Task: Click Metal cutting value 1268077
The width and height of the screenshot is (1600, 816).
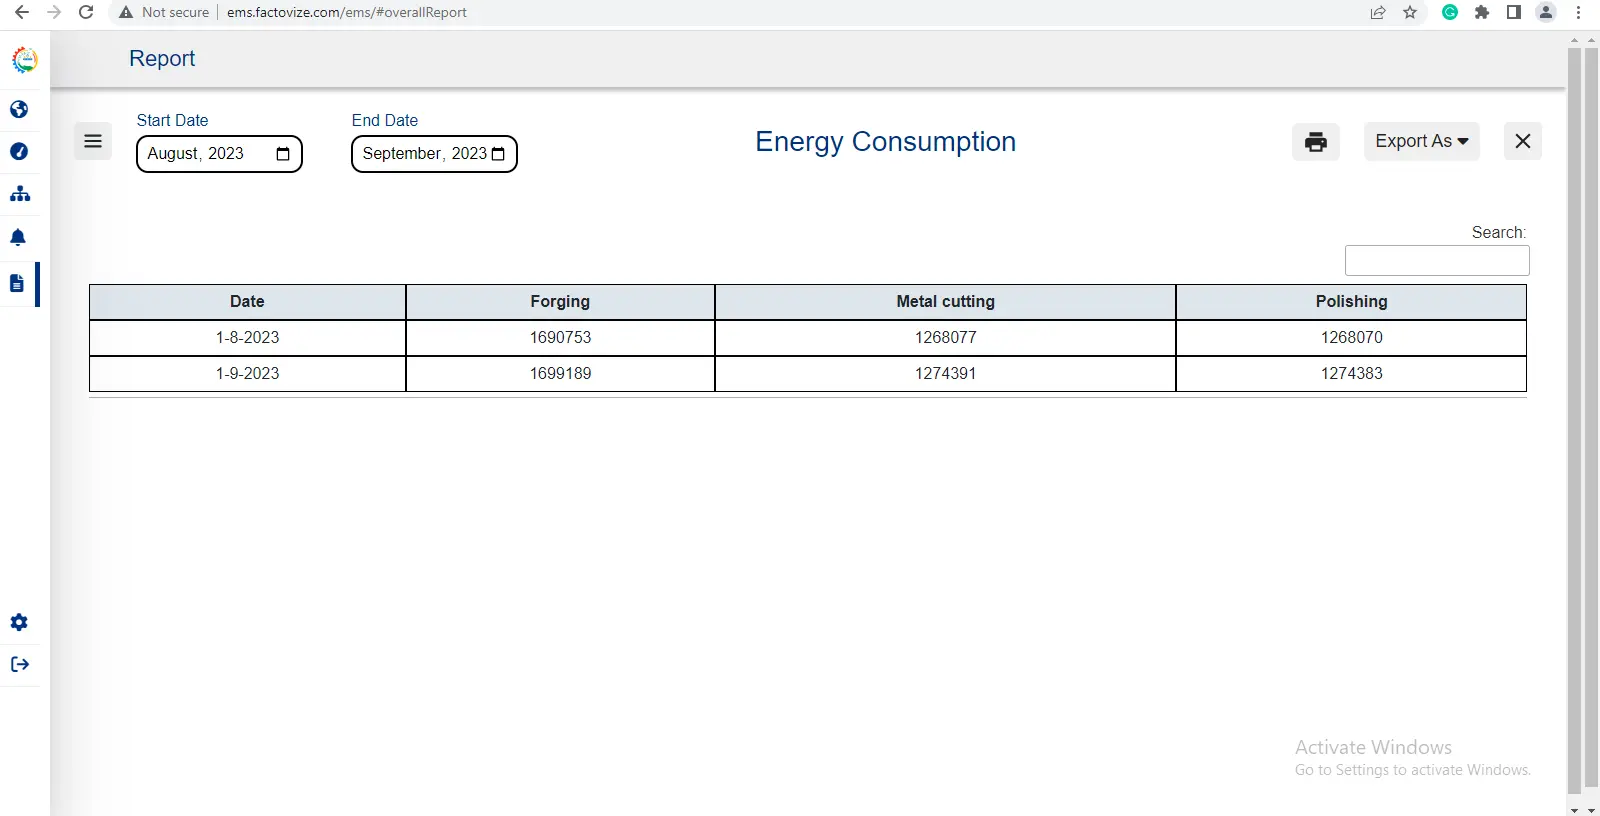Action: tap(945, 338)
